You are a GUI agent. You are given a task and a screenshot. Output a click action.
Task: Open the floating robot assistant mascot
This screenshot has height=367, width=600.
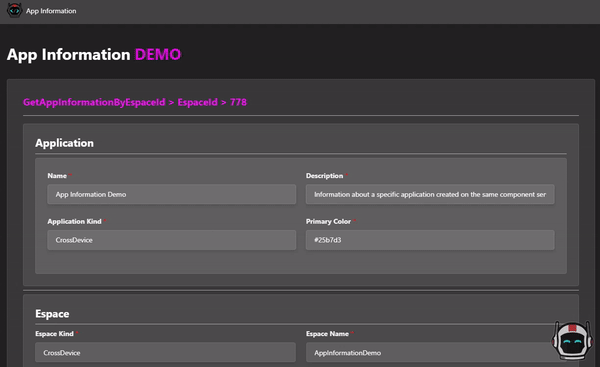(572, 341)
